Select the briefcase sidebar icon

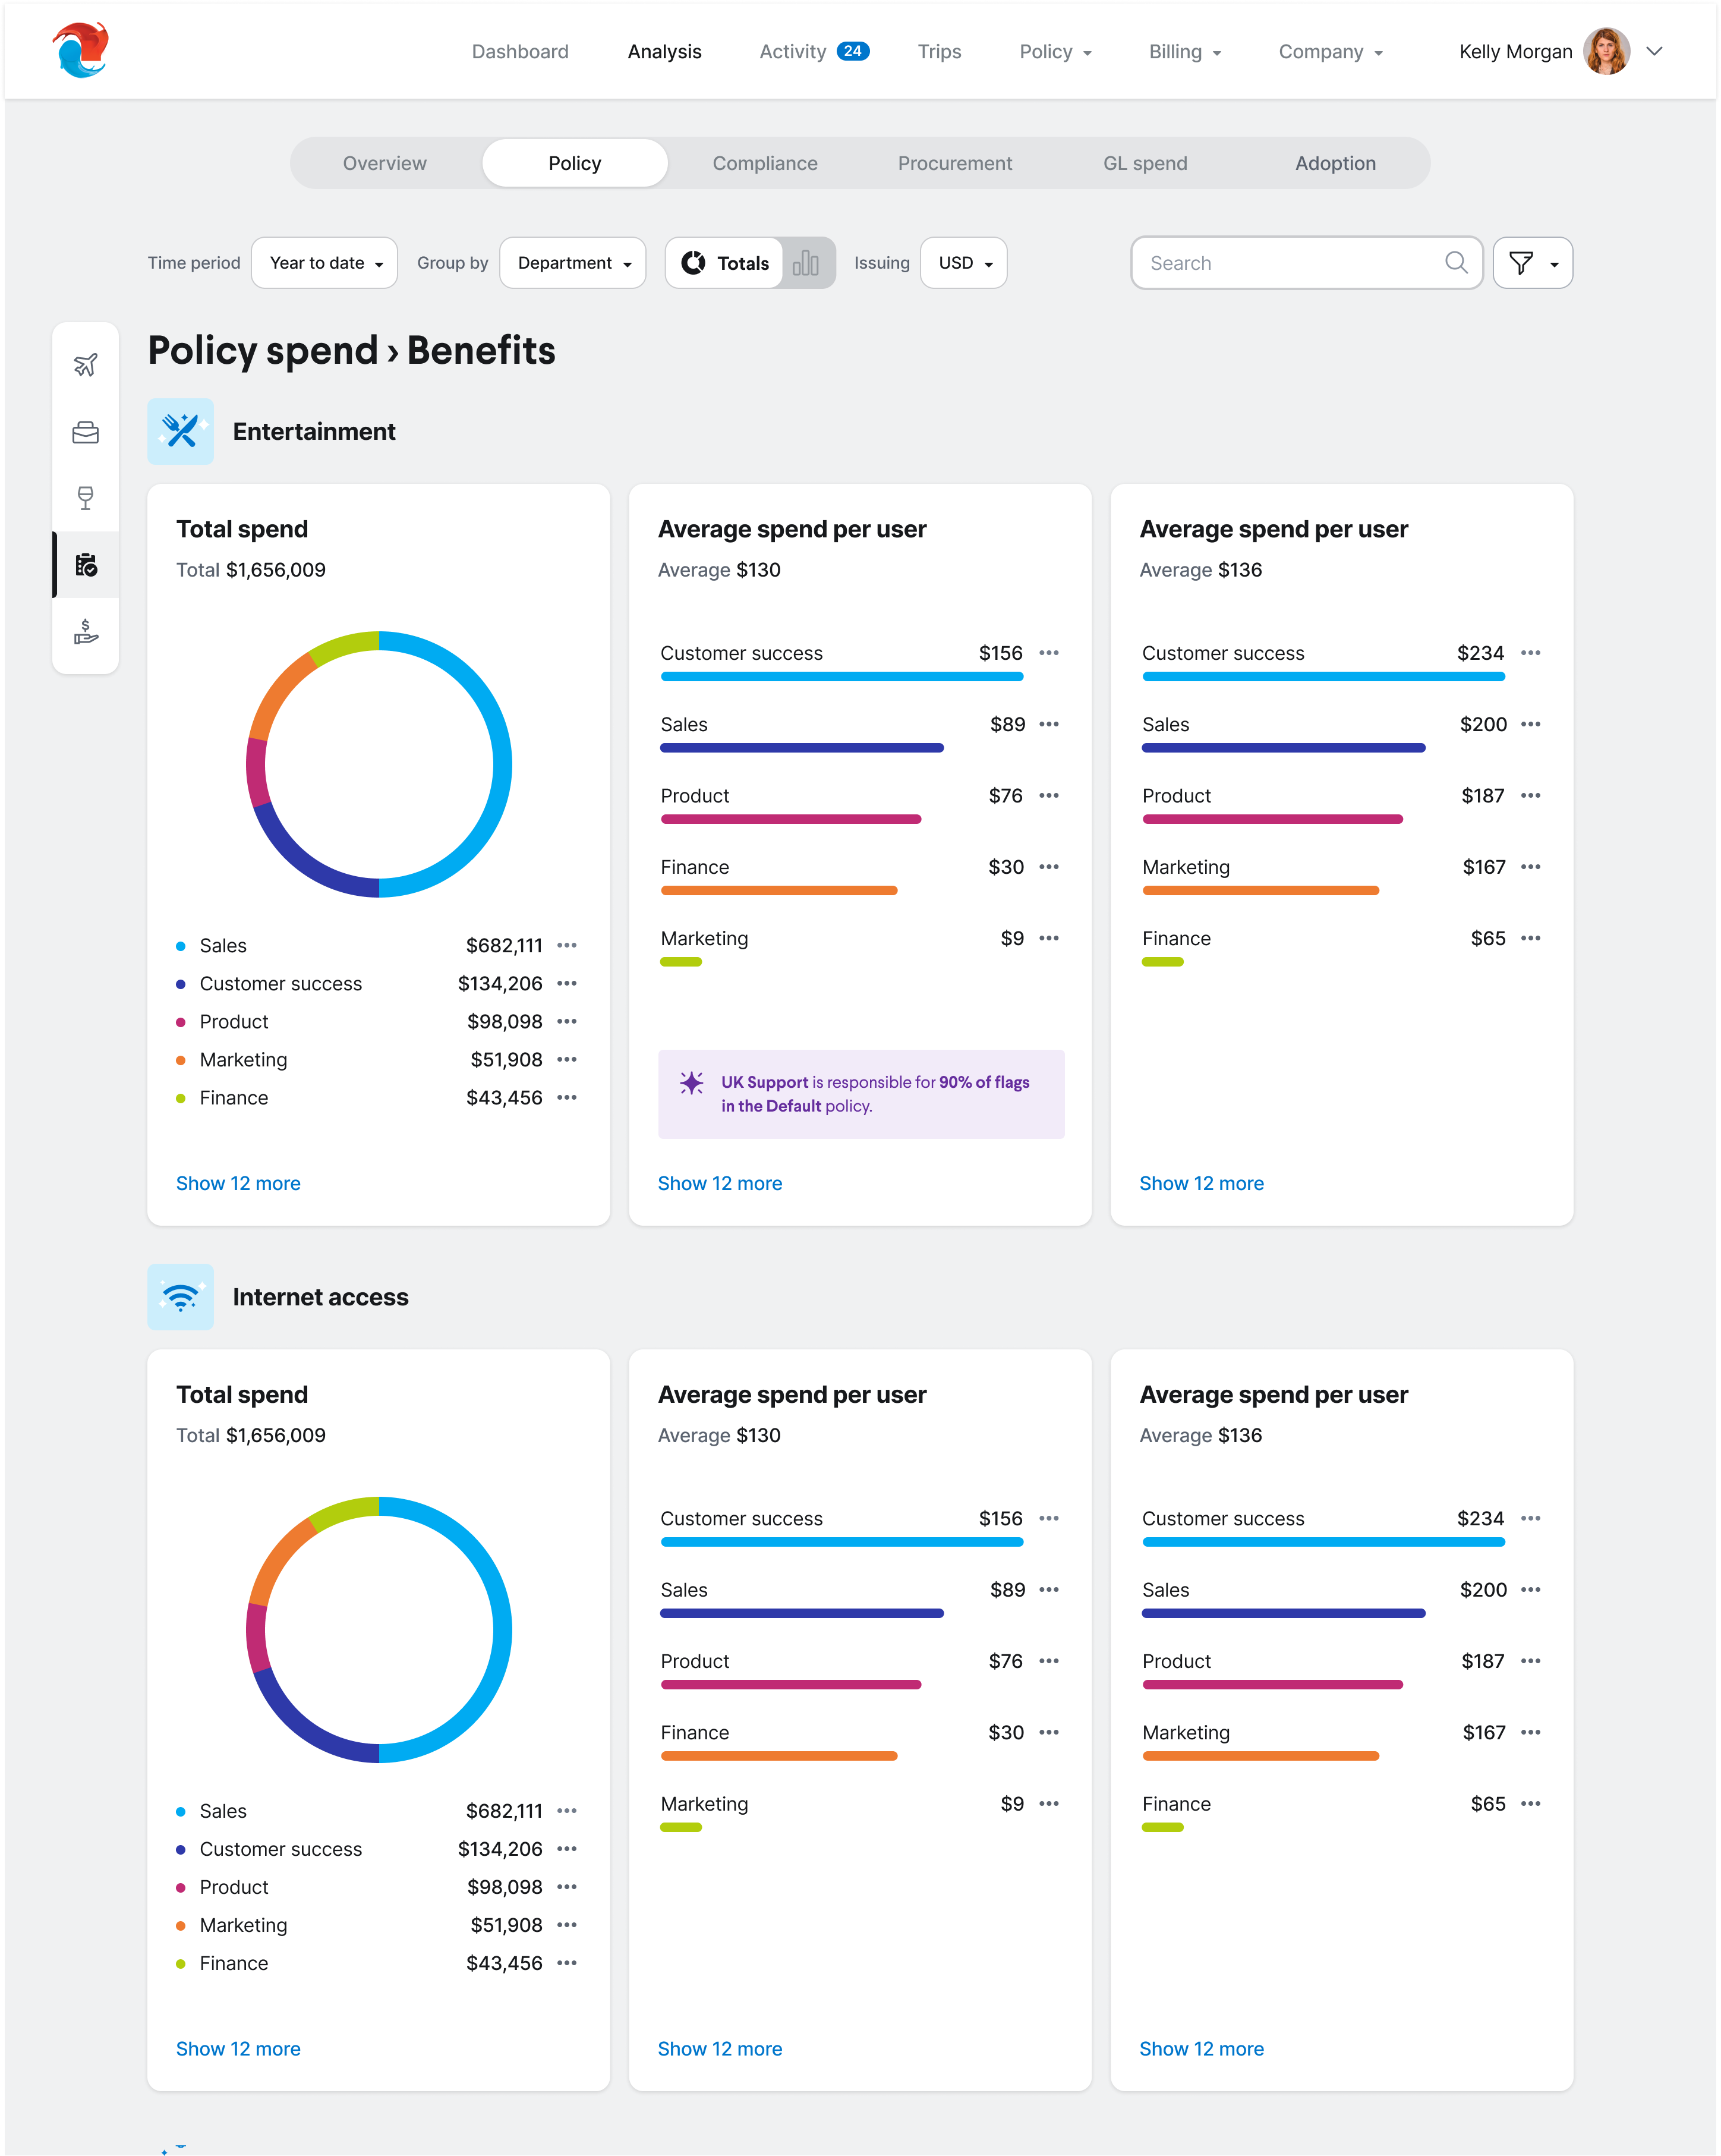tap(86, 432)
